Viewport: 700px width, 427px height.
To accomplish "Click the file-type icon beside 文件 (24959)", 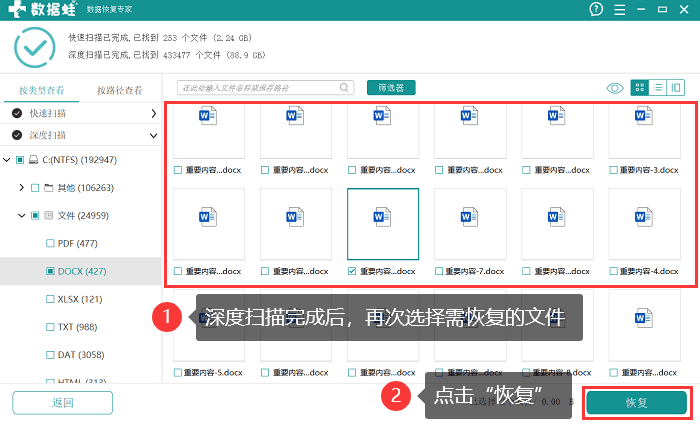I will pyautogui.click(x=49, y=216).
